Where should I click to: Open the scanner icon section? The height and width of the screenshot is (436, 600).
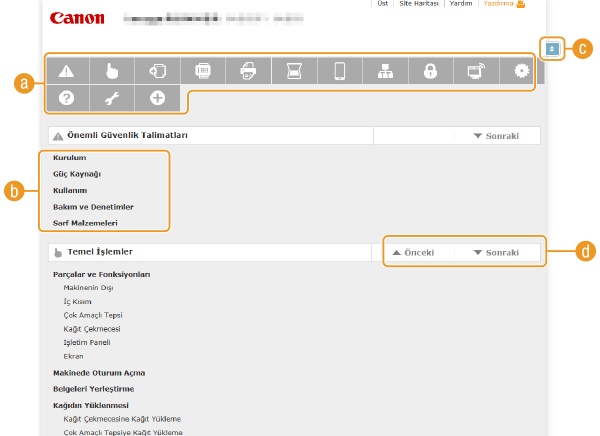[293, 71]
